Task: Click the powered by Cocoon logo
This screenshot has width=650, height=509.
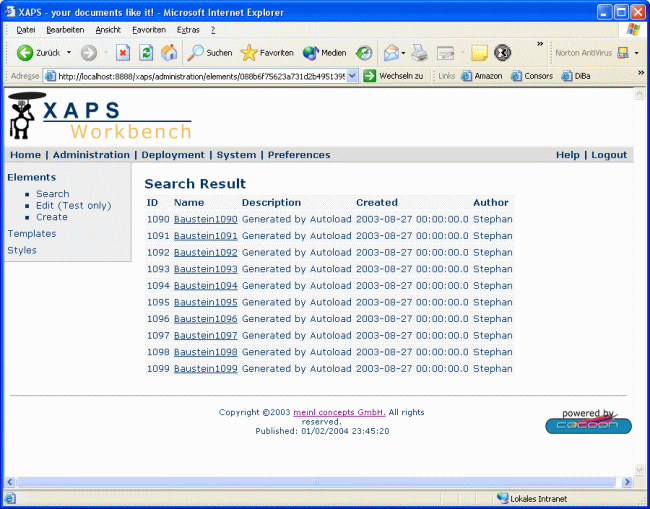Action: pos(588,422)
